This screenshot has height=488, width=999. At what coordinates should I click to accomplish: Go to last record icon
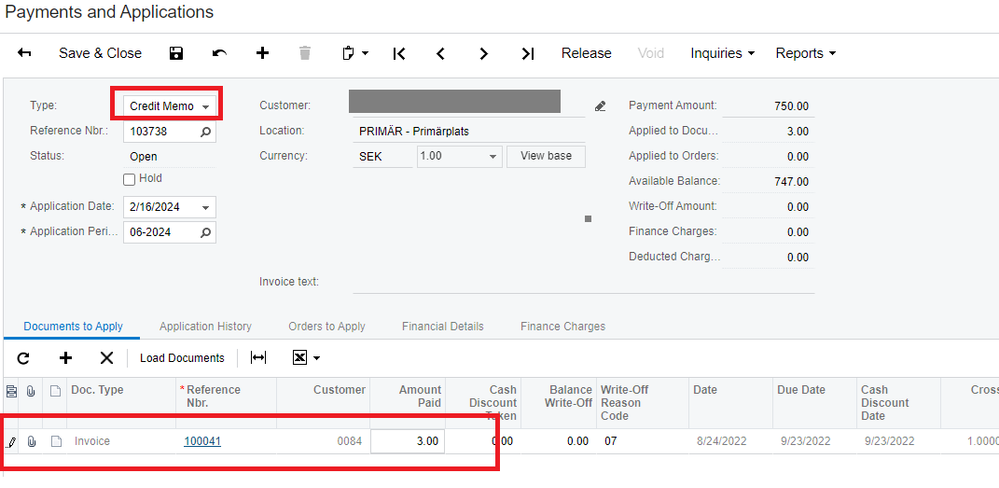pyautogui.click(x=528, y=54)
